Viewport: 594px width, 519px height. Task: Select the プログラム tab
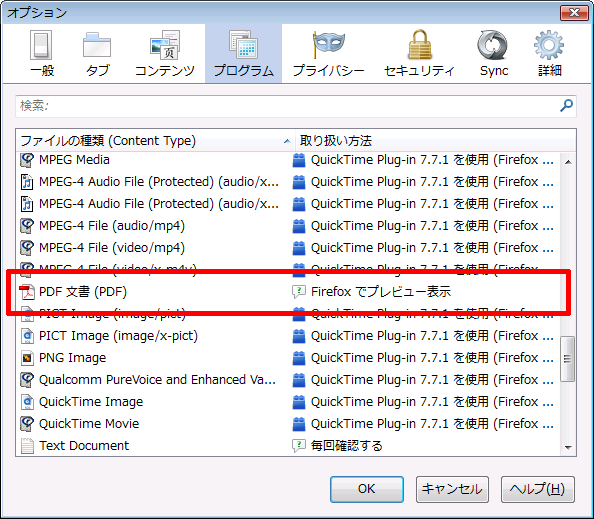click(243, 54)
